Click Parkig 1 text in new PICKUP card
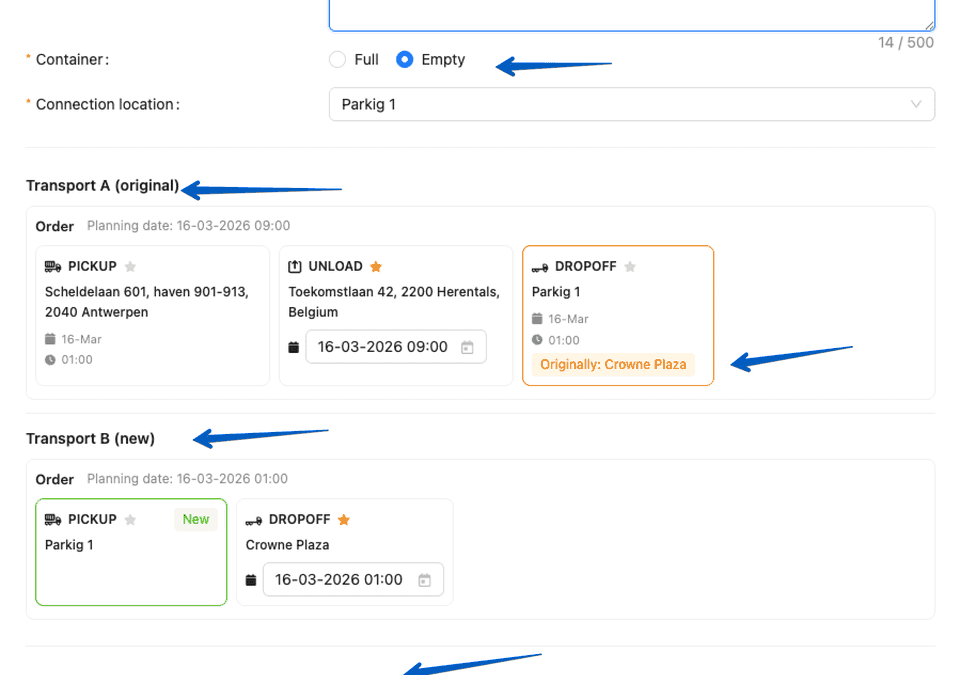 click(69, 545)
